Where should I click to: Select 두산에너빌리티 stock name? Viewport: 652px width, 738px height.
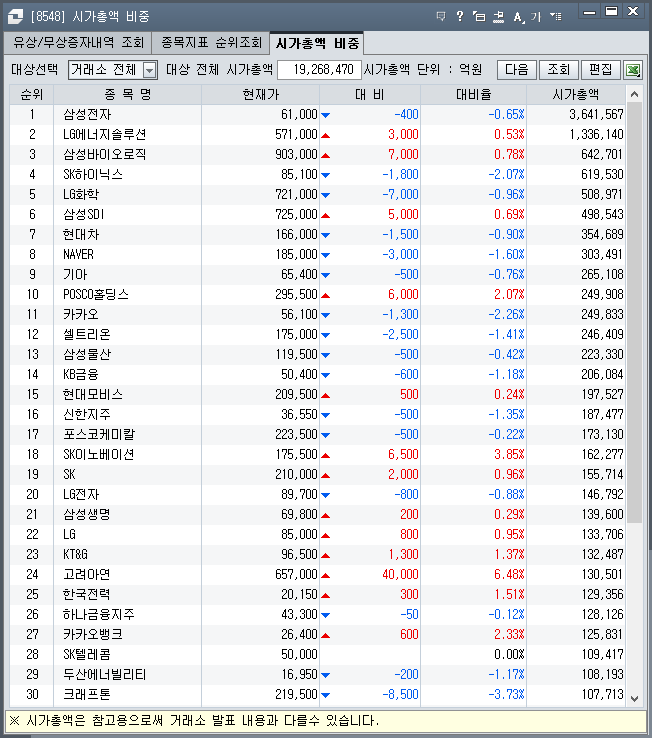click(x=105, y=674)
